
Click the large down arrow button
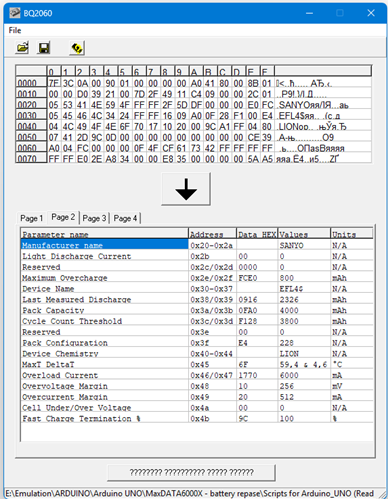tap(186, 189)
